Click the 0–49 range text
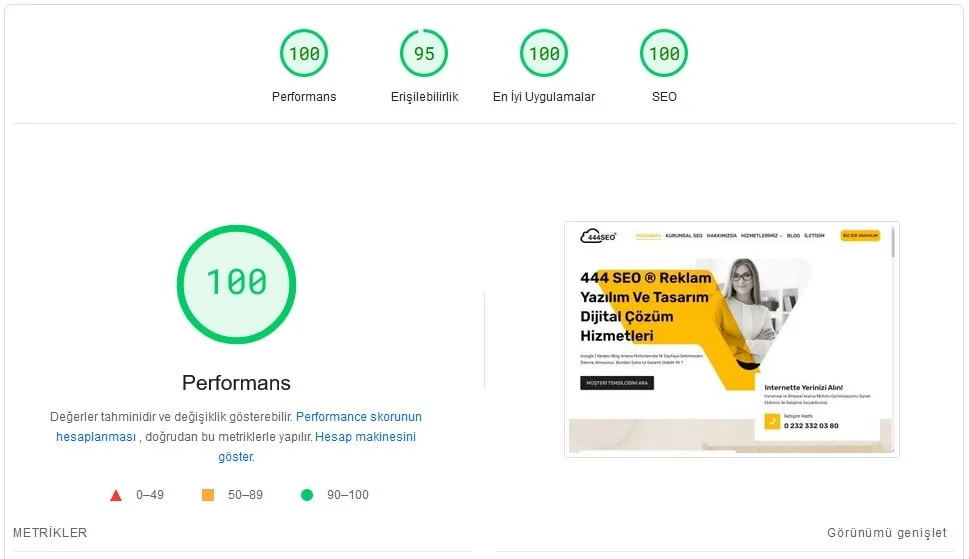 150,495
